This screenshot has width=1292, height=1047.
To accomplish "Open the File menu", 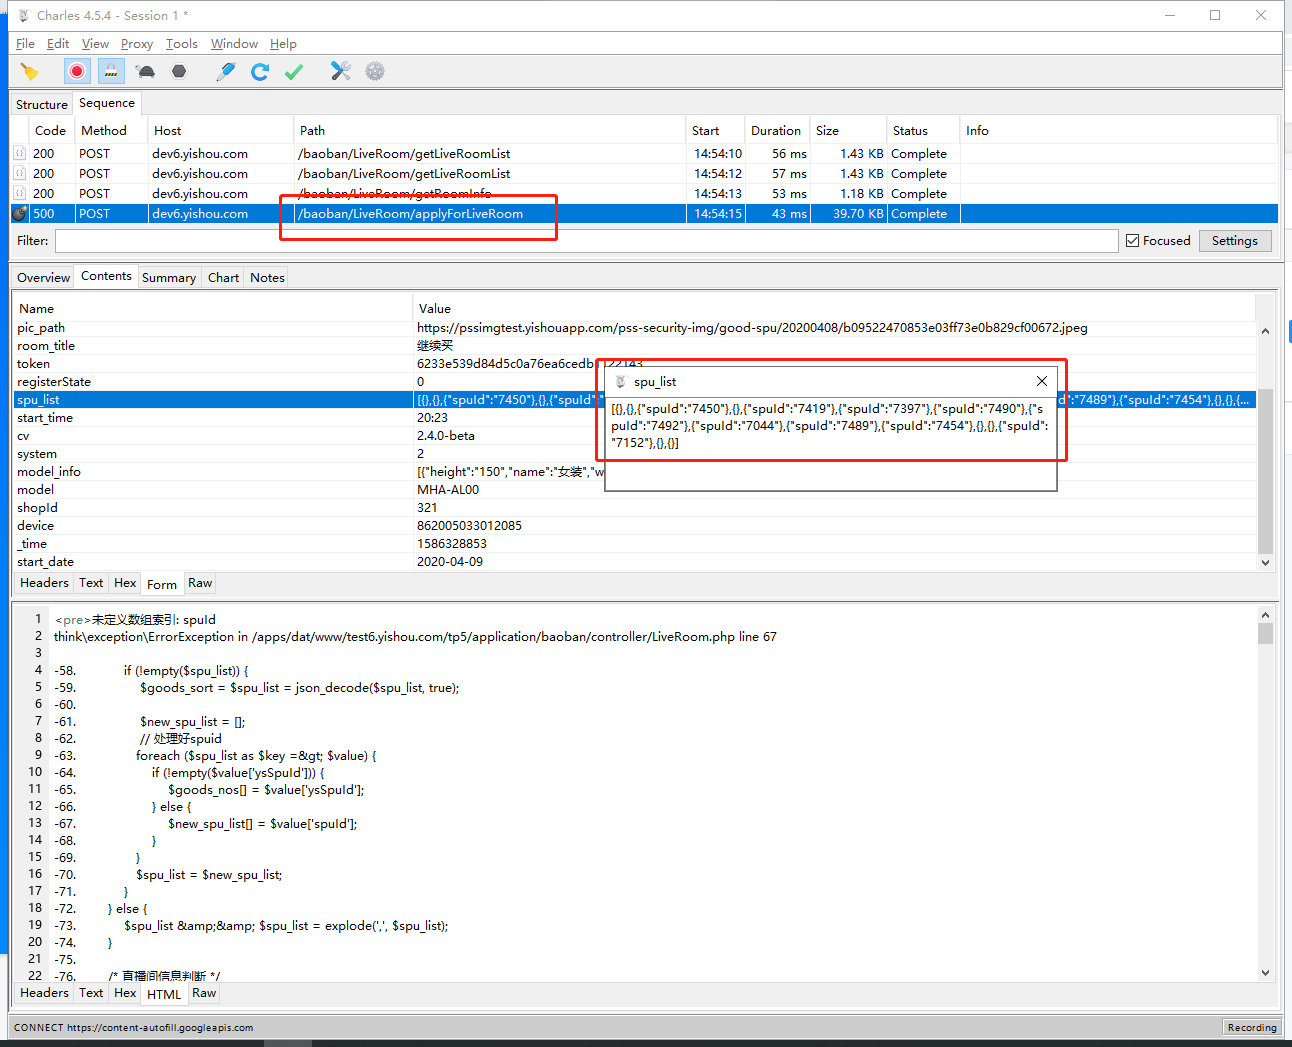I will [x=25, y=44].
